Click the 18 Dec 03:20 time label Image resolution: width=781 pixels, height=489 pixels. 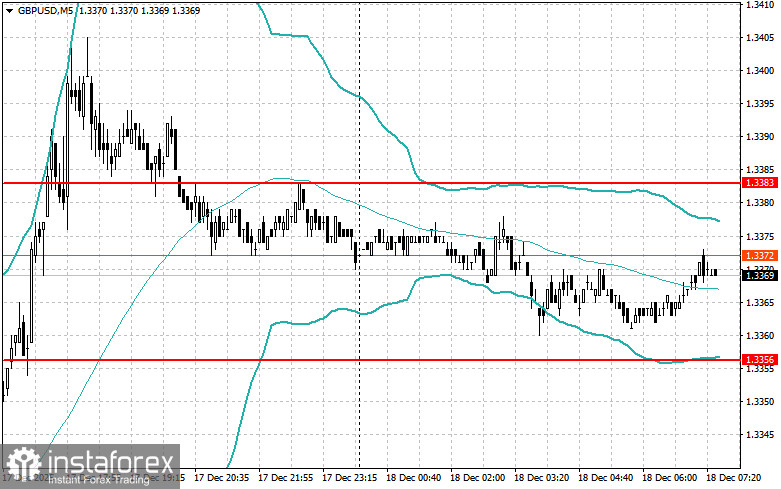coord(541,478)
